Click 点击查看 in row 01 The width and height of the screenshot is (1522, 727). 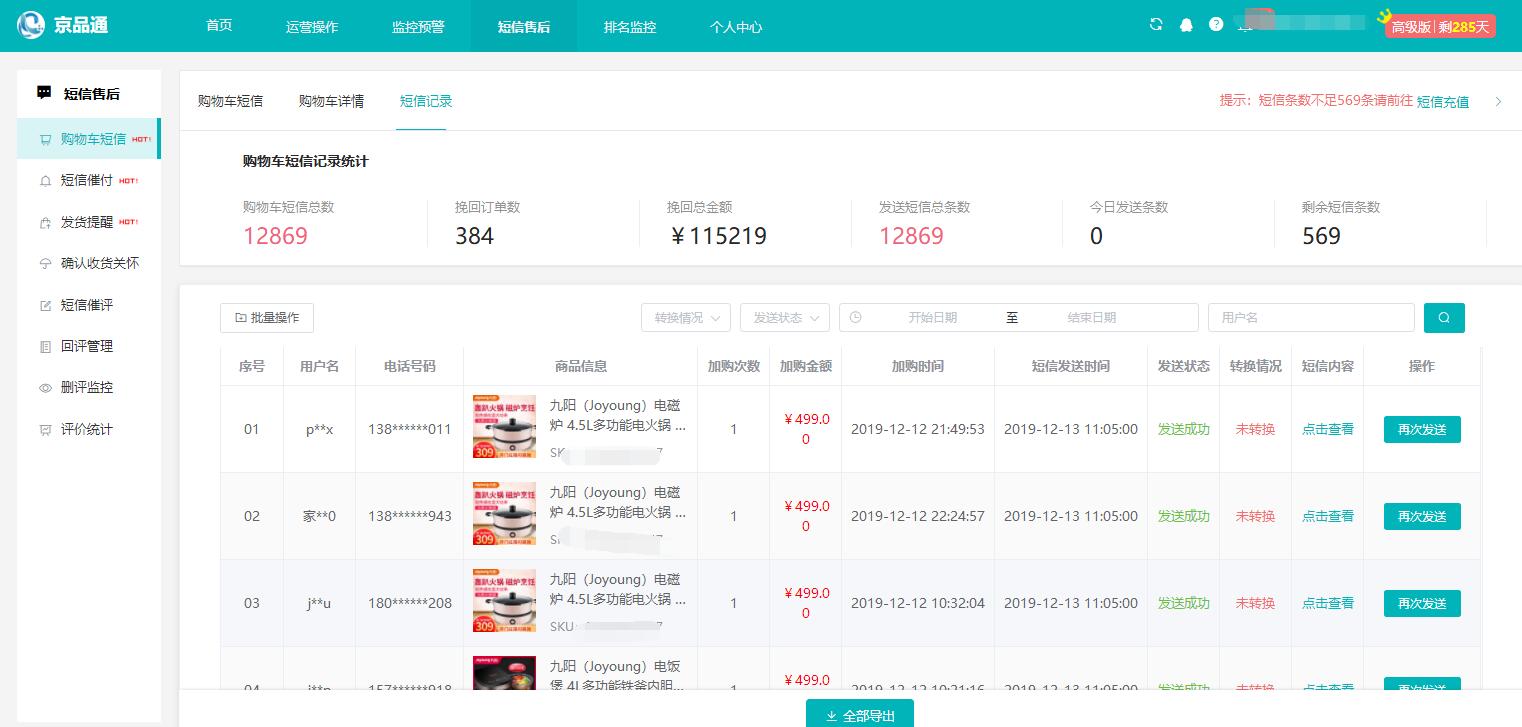click(x=1328, y=429)
